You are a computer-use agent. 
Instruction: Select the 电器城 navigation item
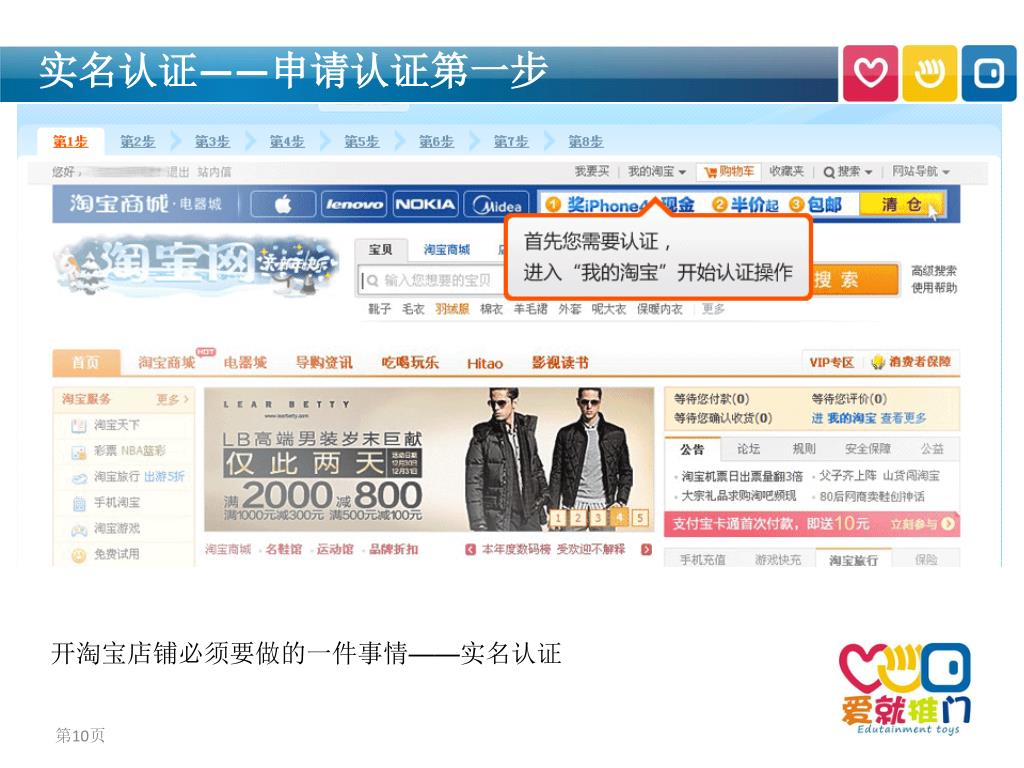click(245, 362)
